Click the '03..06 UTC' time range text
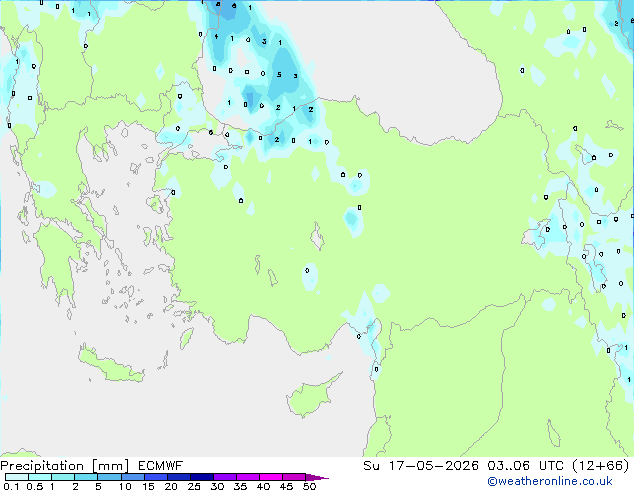 tap(525, 466)
